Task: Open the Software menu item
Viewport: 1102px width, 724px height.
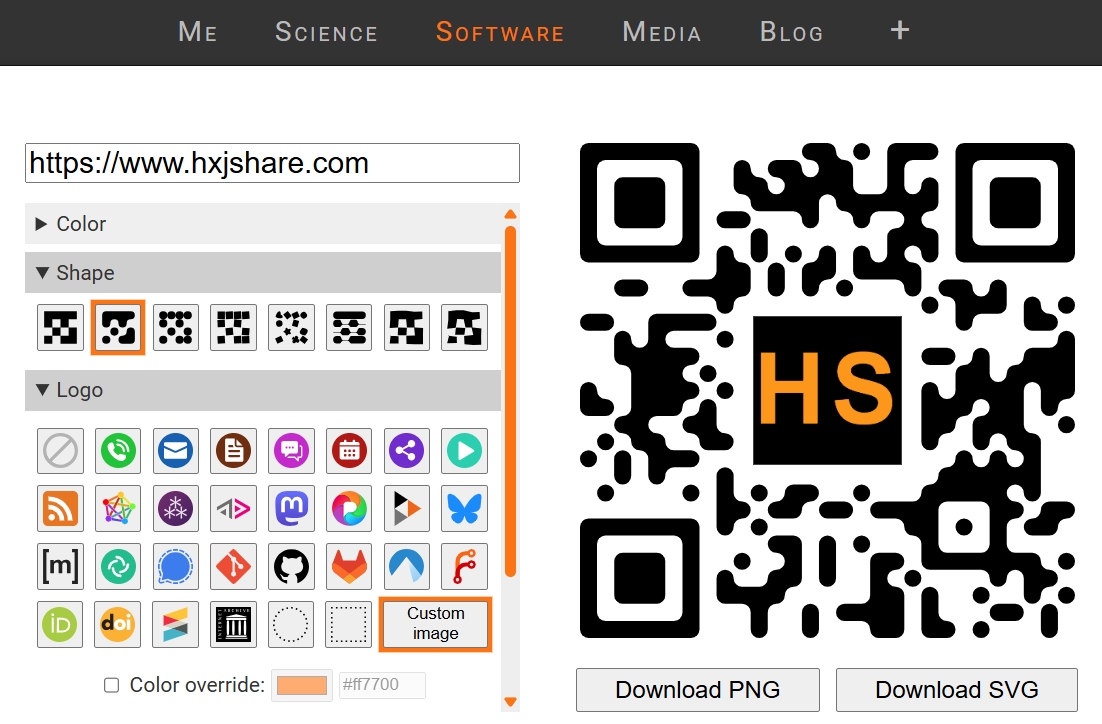Action: (500, 32)
